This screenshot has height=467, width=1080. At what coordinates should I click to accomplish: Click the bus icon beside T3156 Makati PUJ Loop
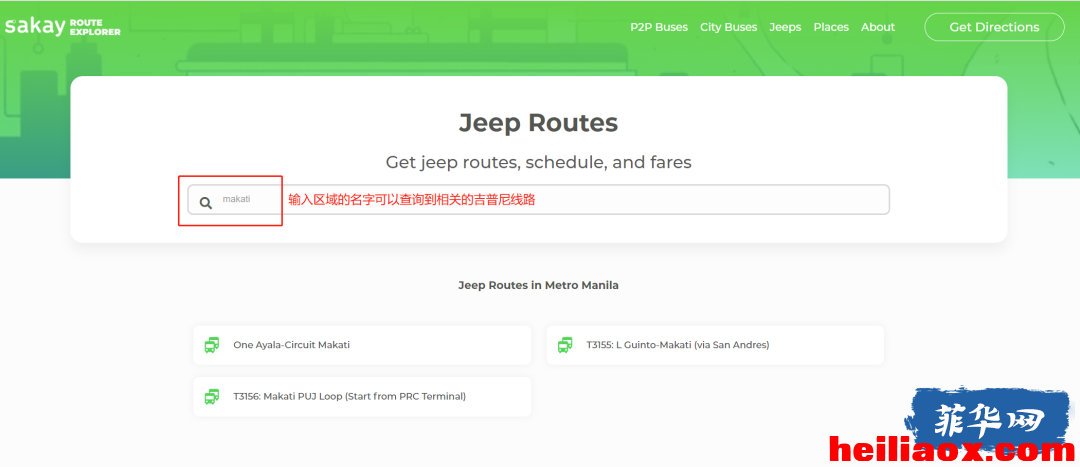click(x=212, y=397)
